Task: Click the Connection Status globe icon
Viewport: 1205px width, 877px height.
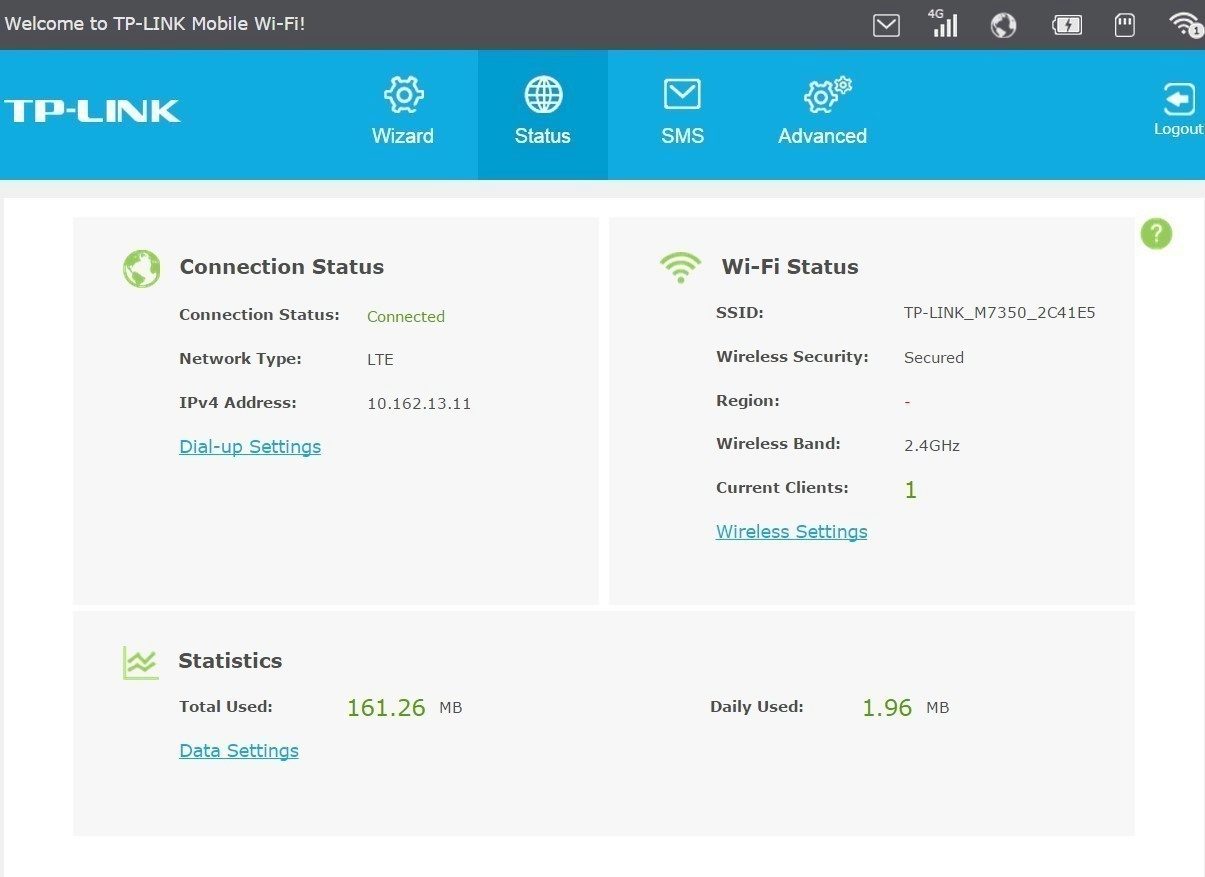Action: tap(142, 268)
